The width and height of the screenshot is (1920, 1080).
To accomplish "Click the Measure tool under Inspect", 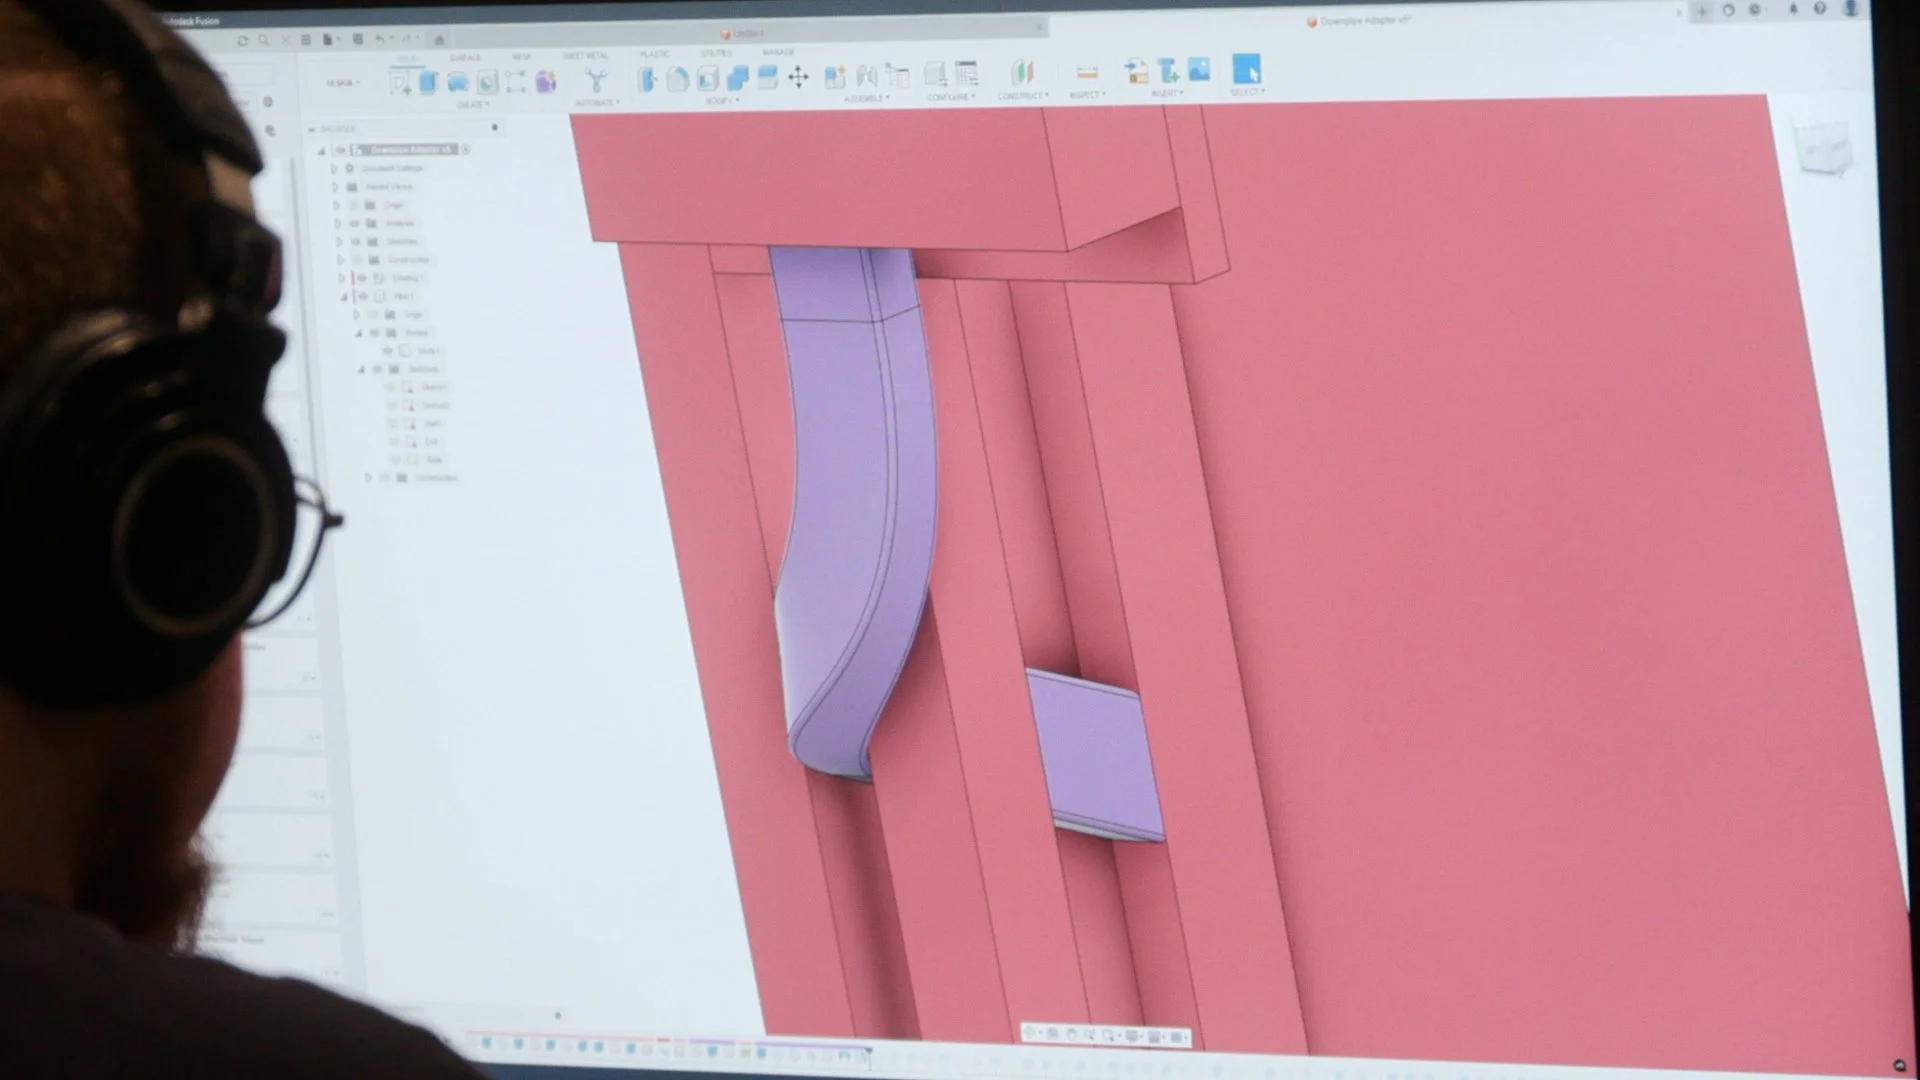I will pos(1086,73).
